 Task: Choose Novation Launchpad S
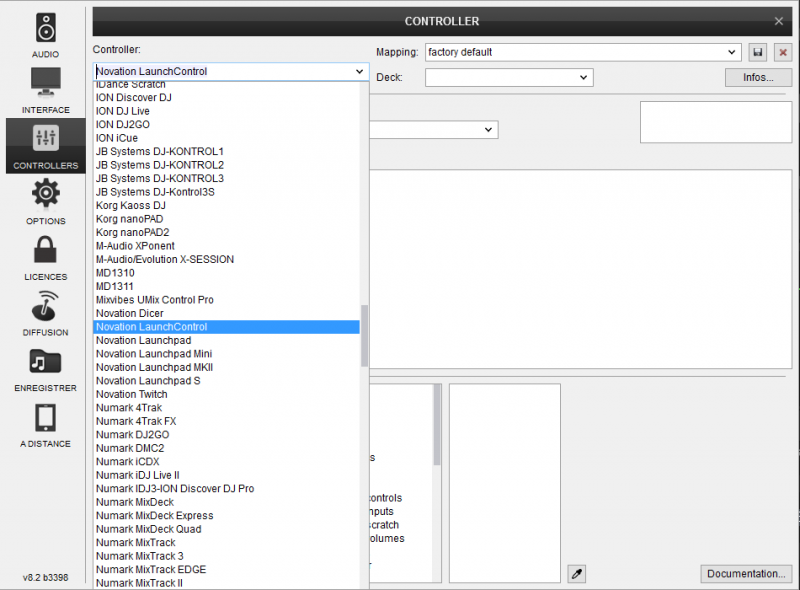[227, 381]
